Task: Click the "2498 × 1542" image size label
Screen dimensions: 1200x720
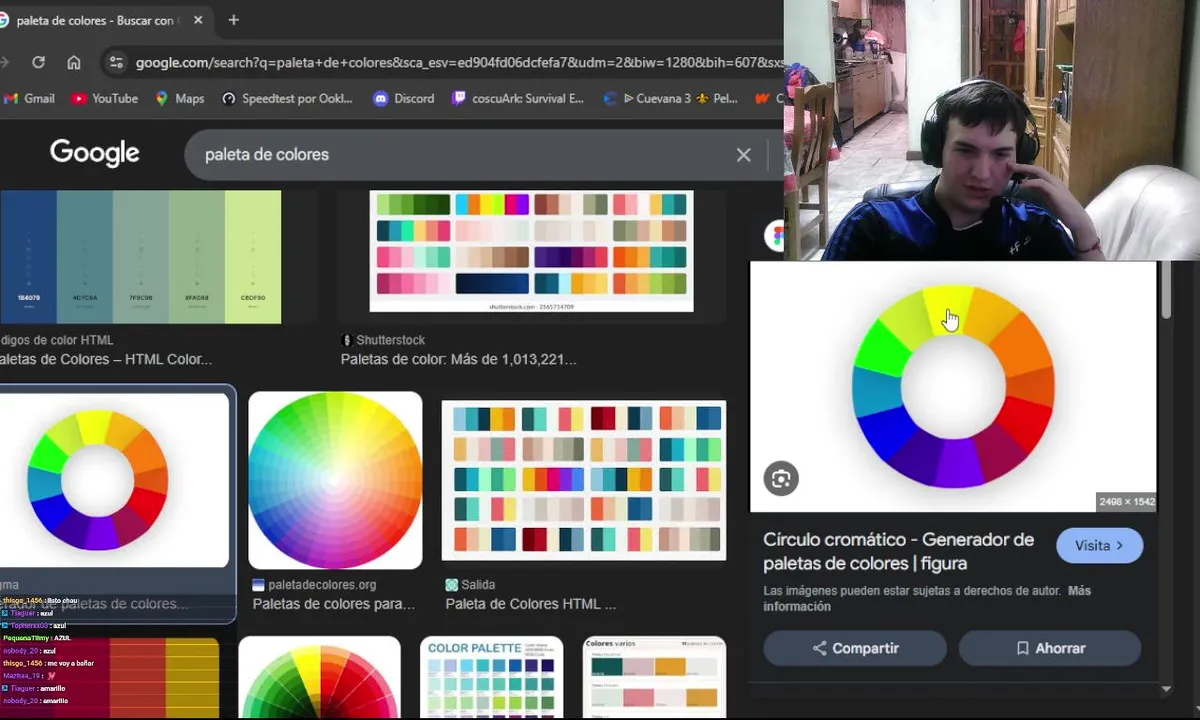Action: coord(1126,502)
